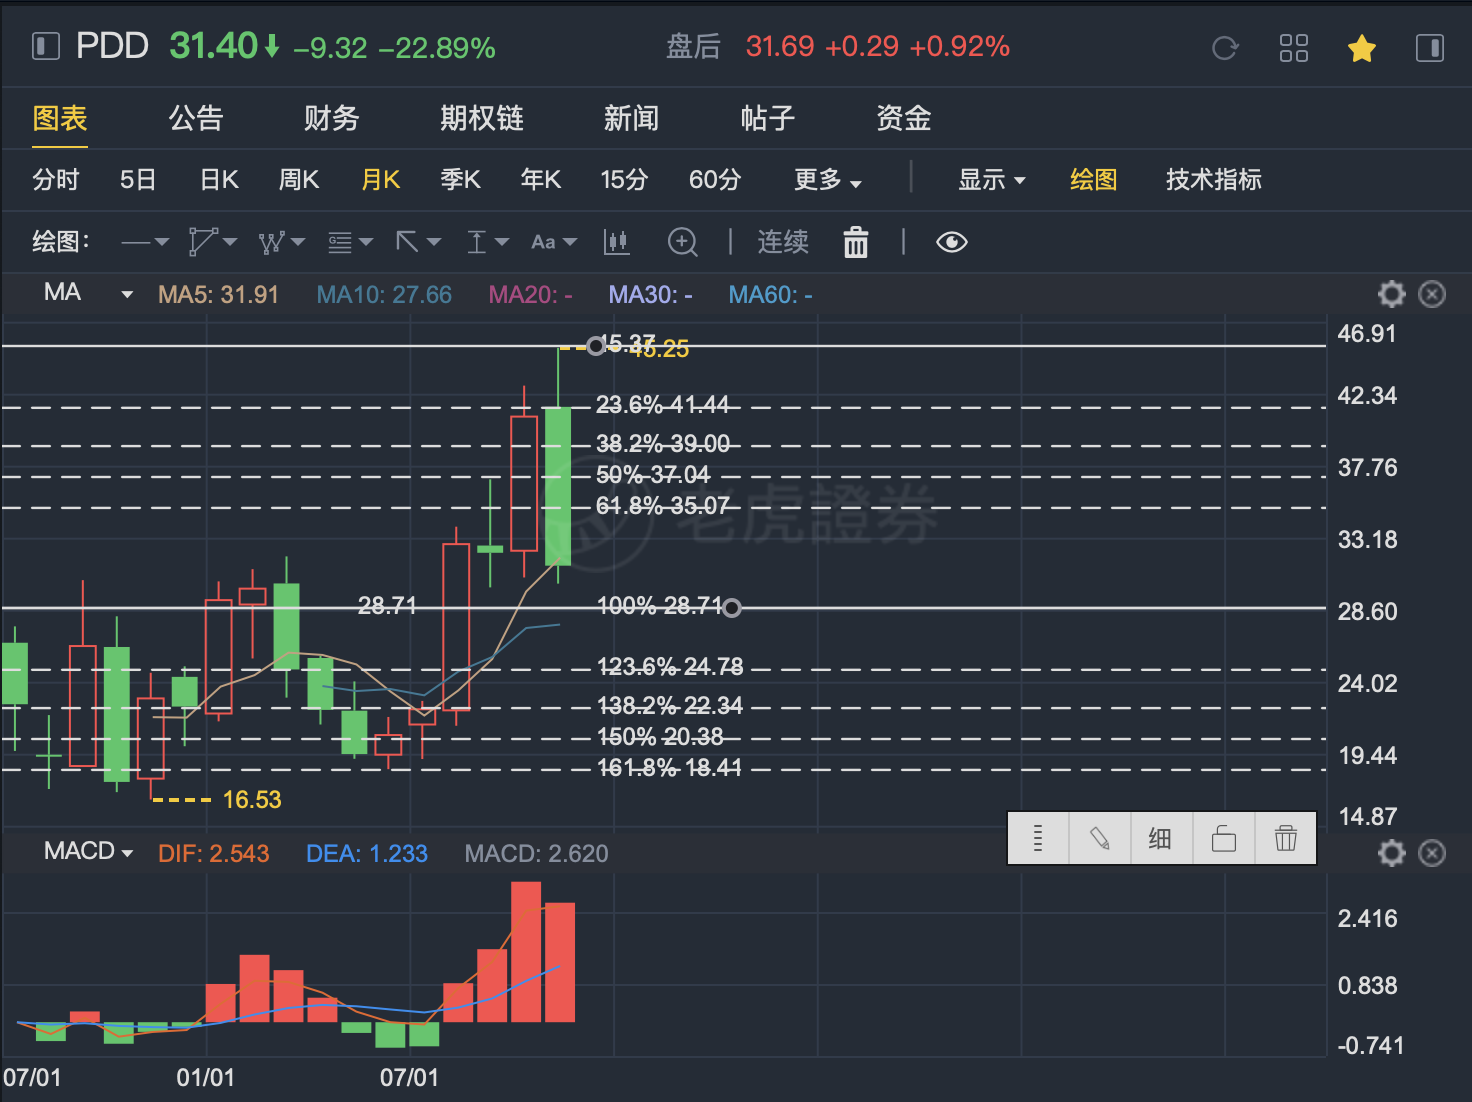
Task: Switch to the 图表 tab
Action: [60, 119]
